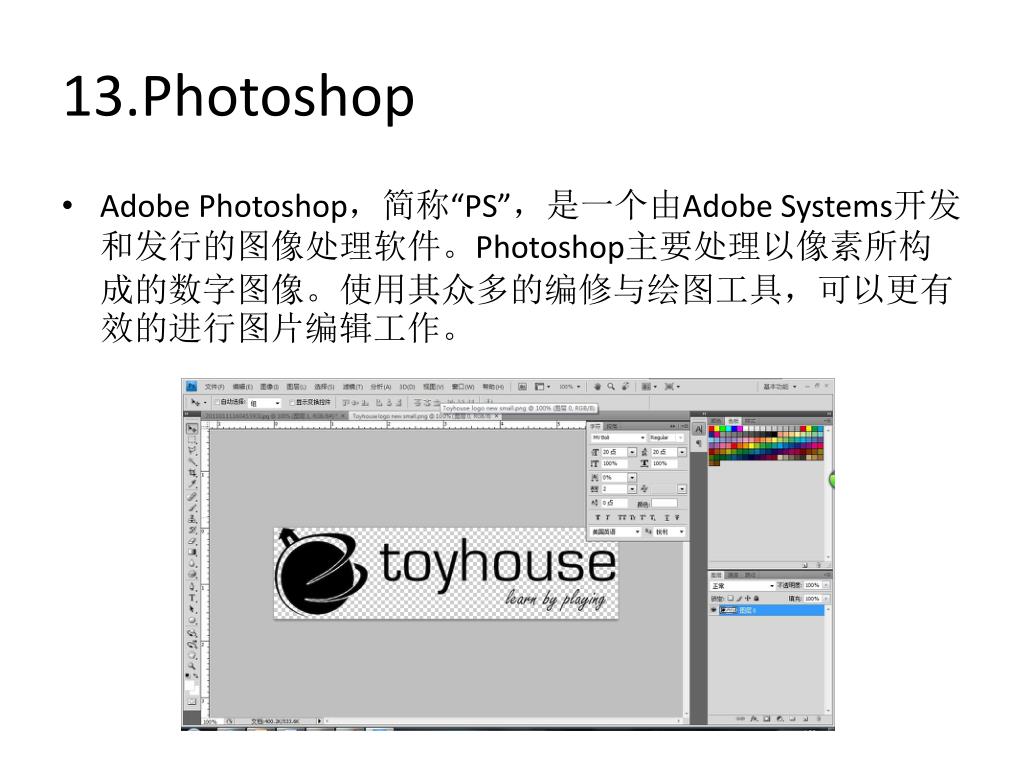The height and width of the screenshot is (768, 1024).
Task: Click the red swatch in Swatches panel
Action: (712, 429)
